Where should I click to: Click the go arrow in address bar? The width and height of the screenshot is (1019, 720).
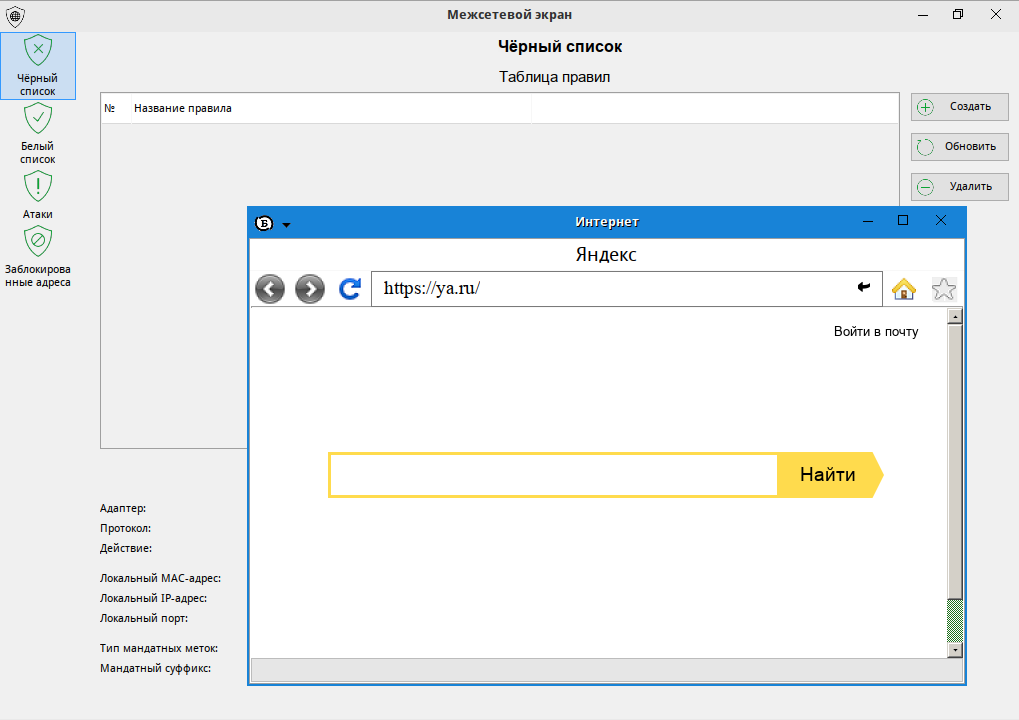point(864,287)
